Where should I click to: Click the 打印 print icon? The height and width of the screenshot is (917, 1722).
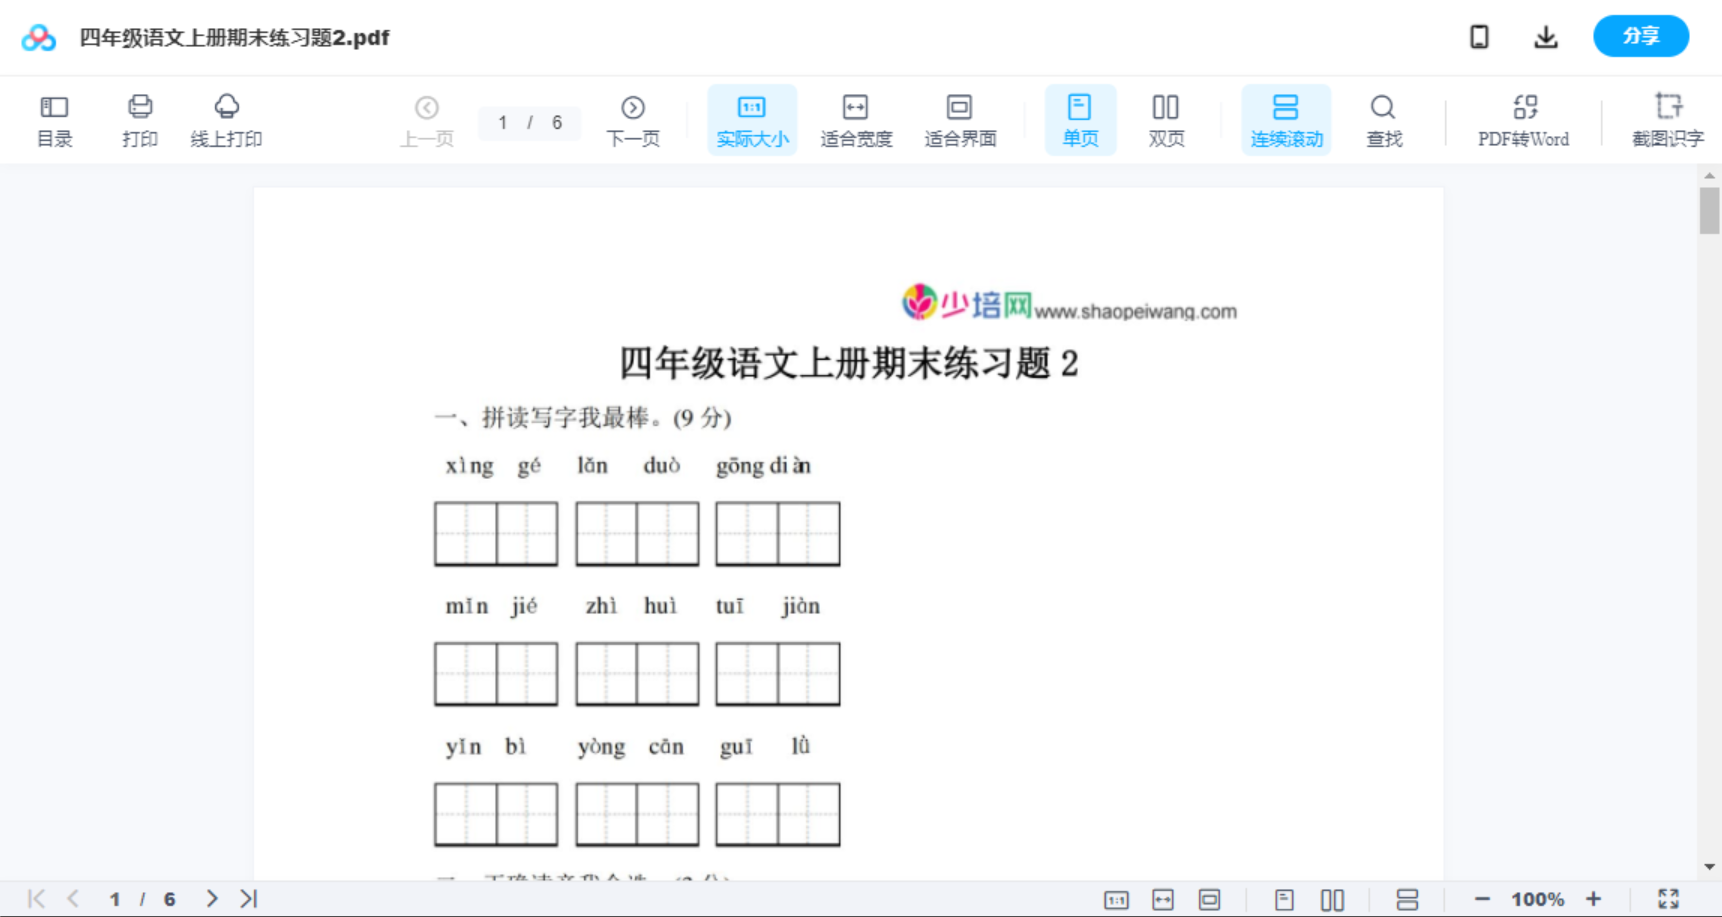coord(139,119)
